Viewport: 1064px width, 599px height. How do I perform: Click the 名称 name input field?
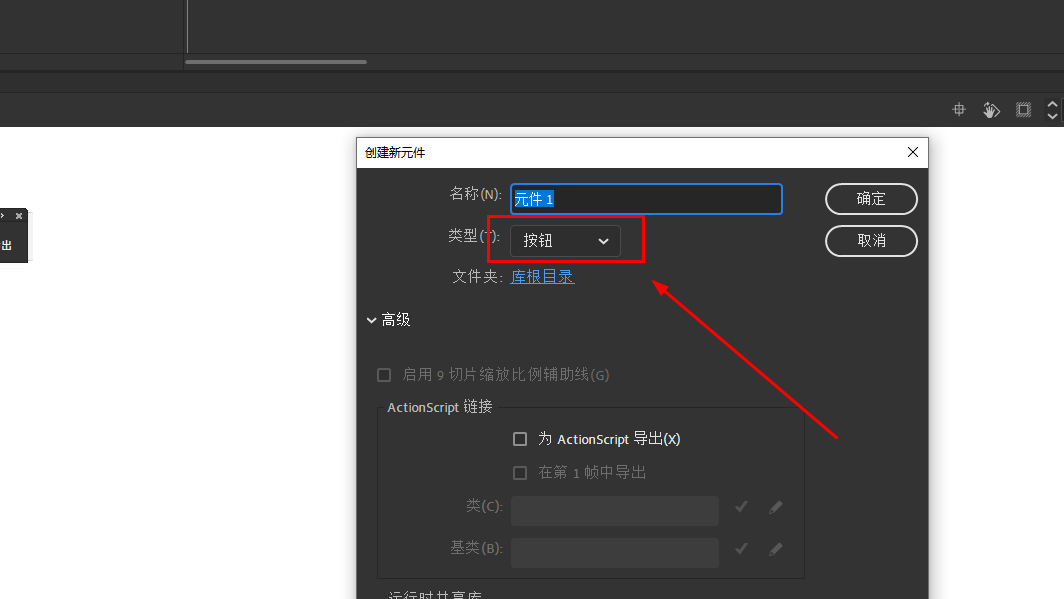pyautogui.click(x=646, y=199)
